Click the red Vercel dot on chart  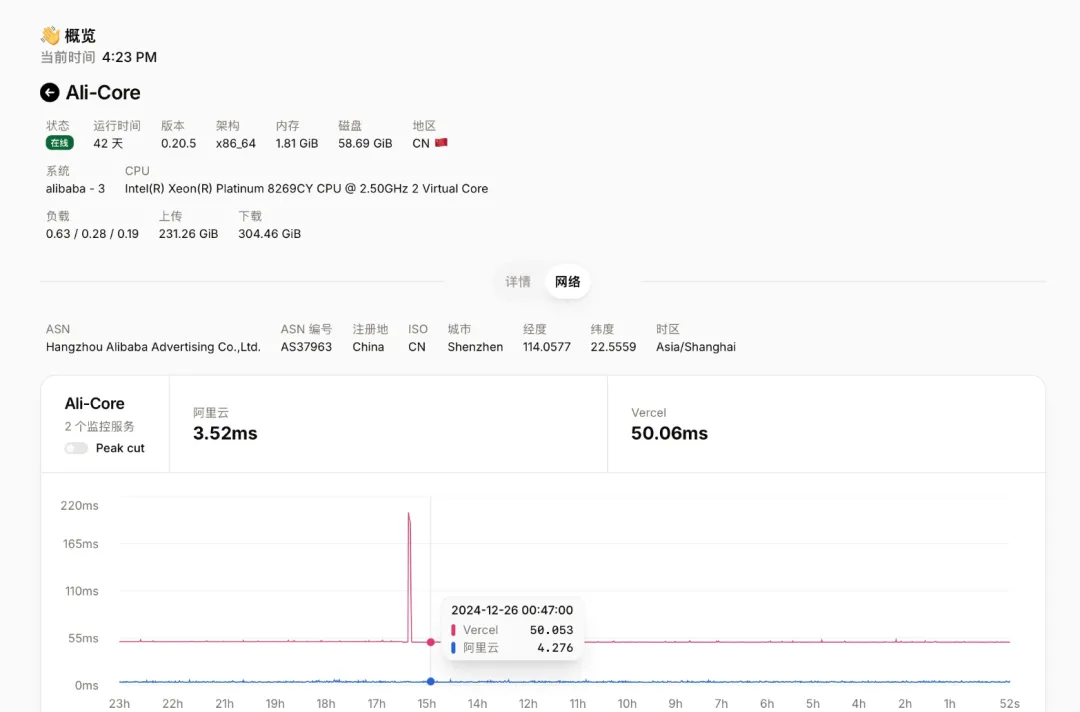(431, 642)
